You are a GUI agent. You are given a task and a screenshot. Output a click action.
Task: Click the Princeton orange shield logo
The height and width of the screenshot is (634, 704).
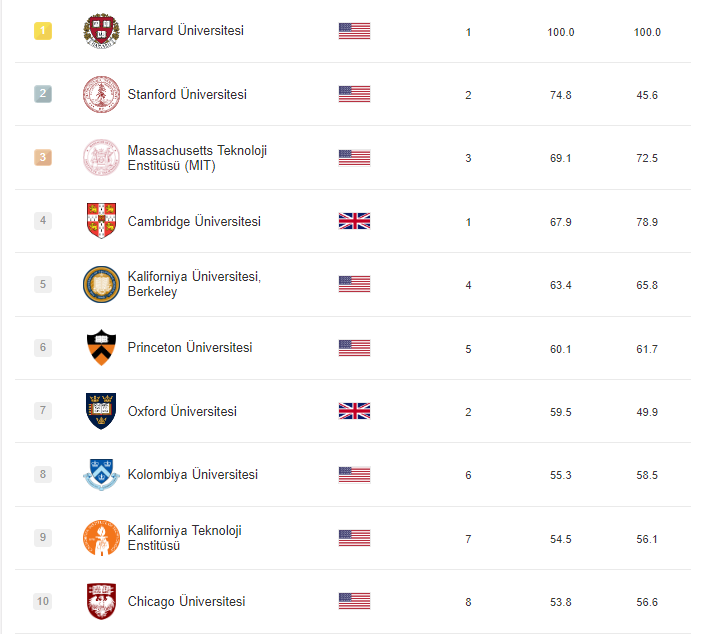101,348
